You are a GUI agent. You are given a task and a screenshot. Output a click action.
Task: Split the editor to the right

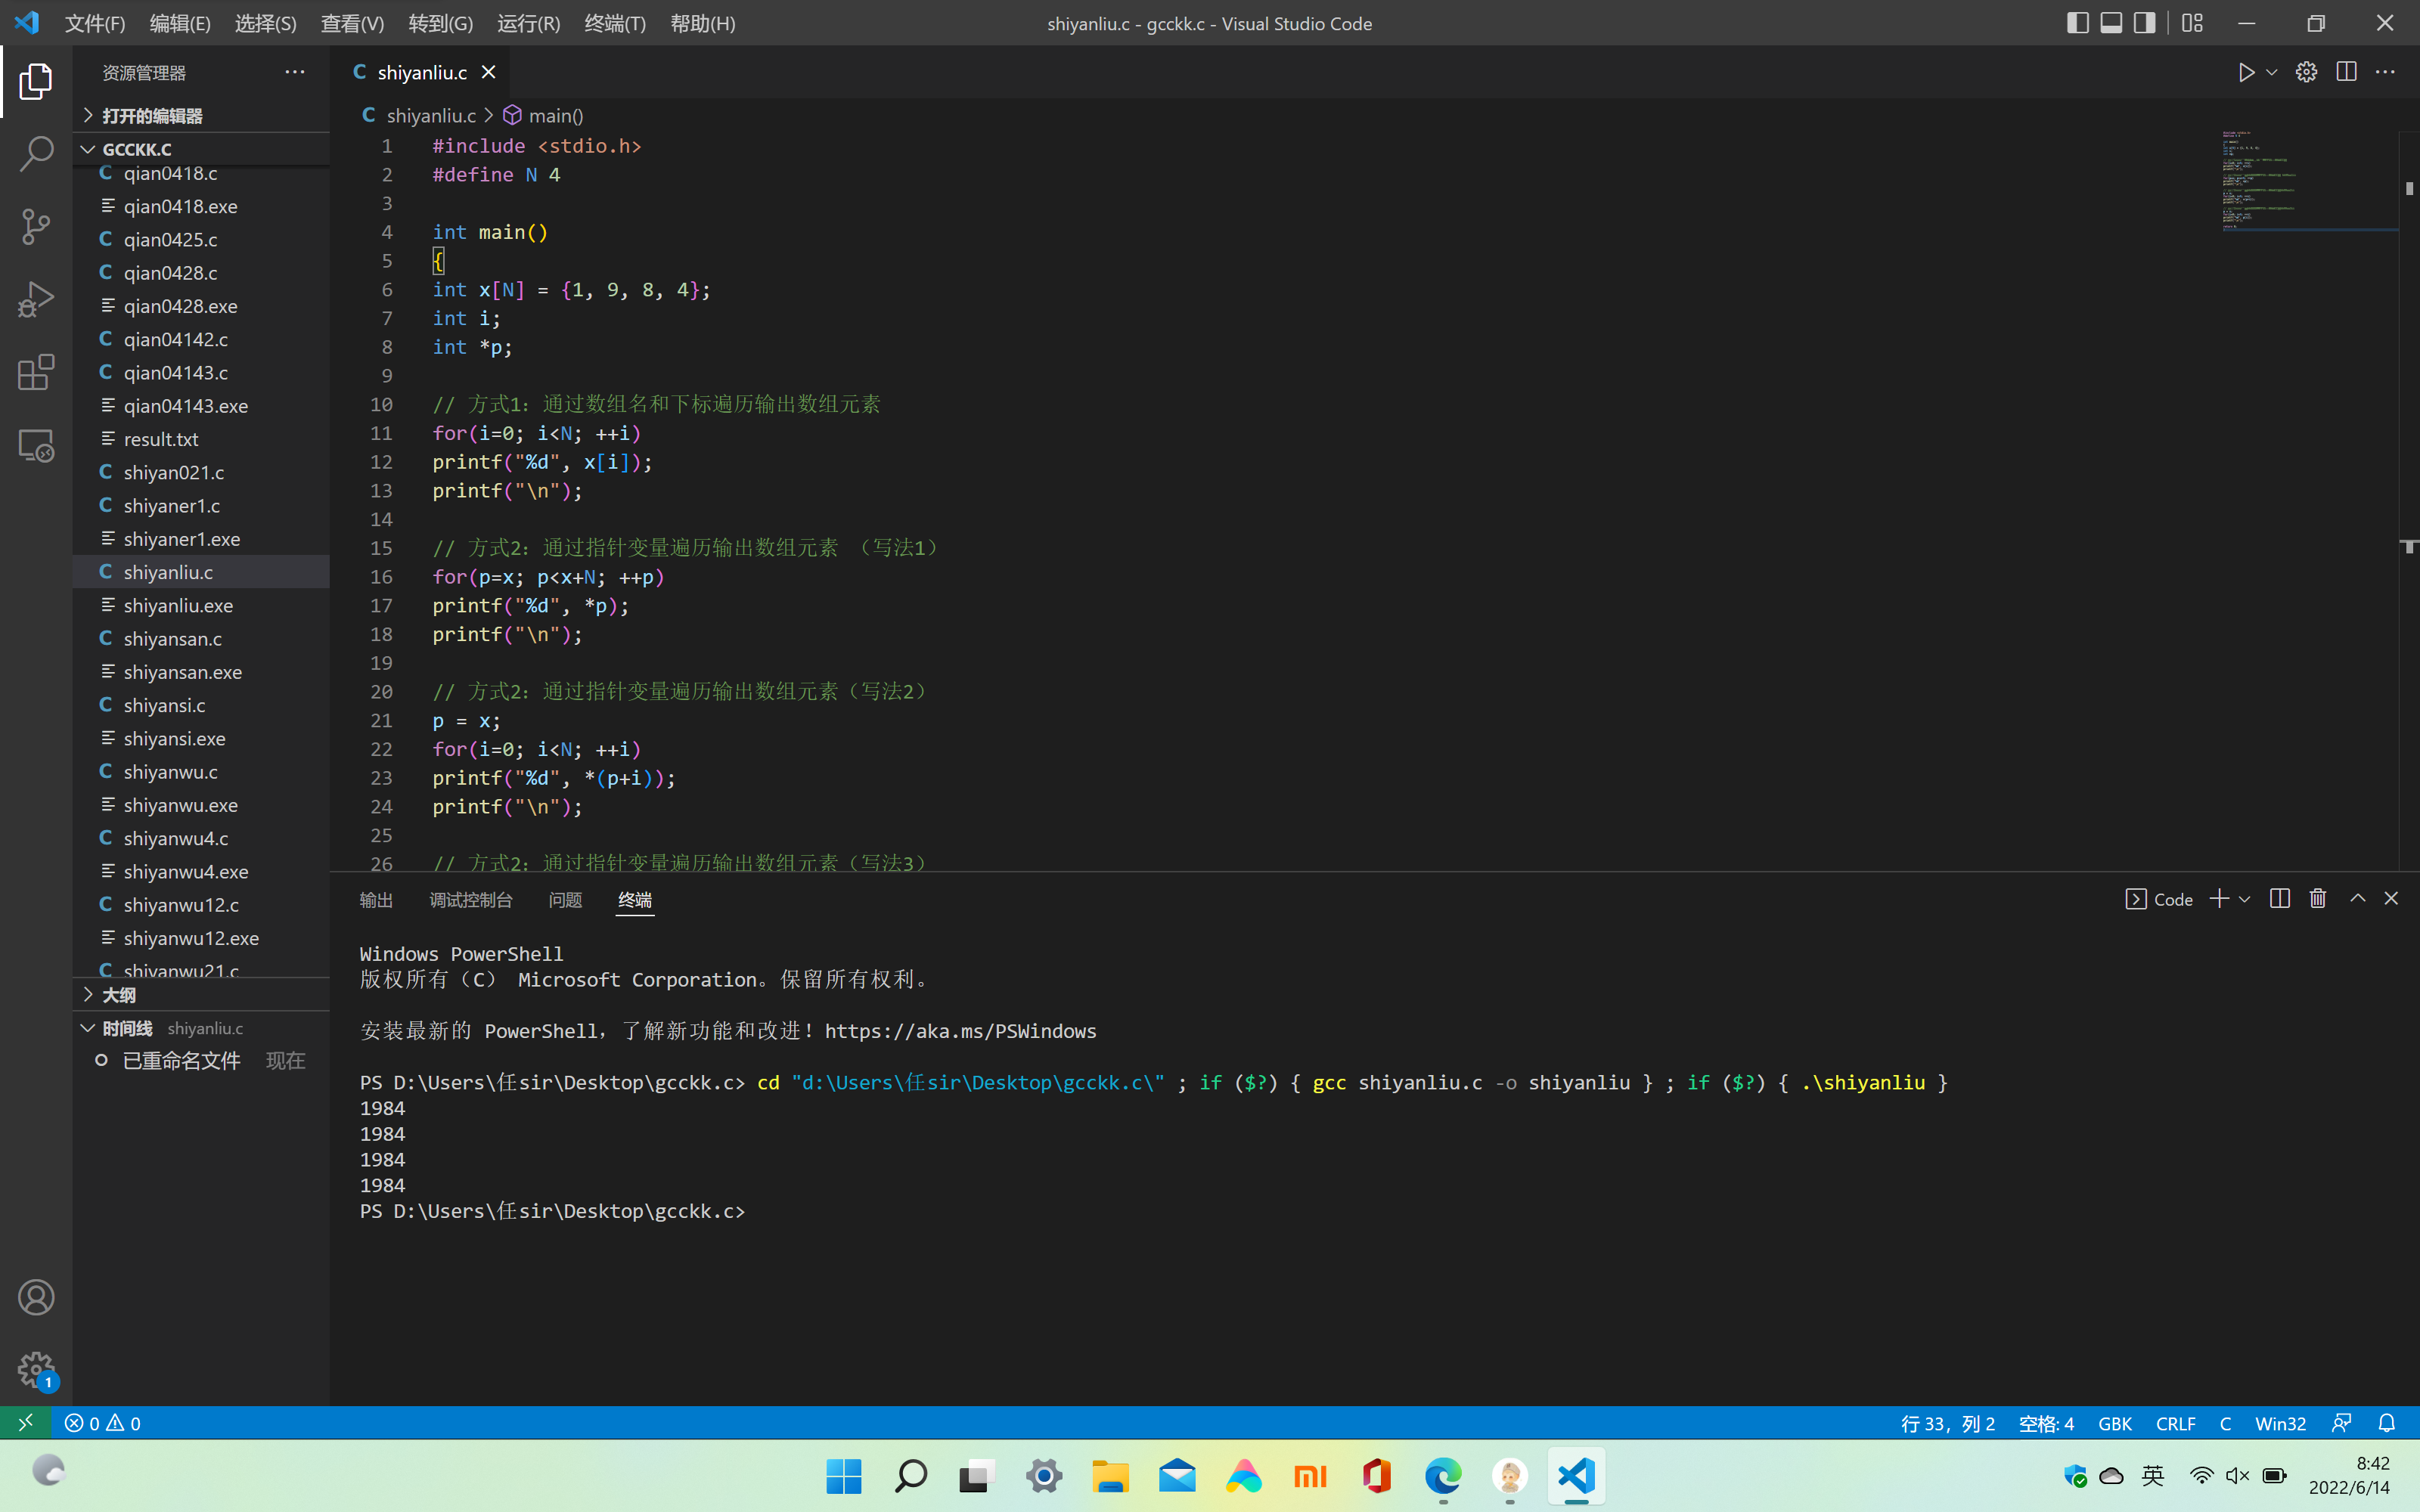[2346, 72]
